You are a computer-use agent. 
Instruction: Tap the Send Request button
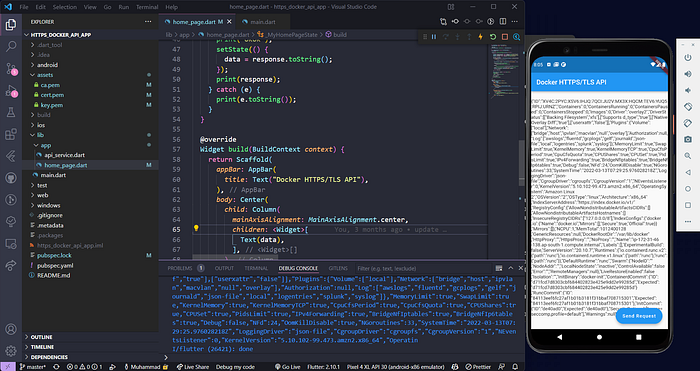click(639, 316)
